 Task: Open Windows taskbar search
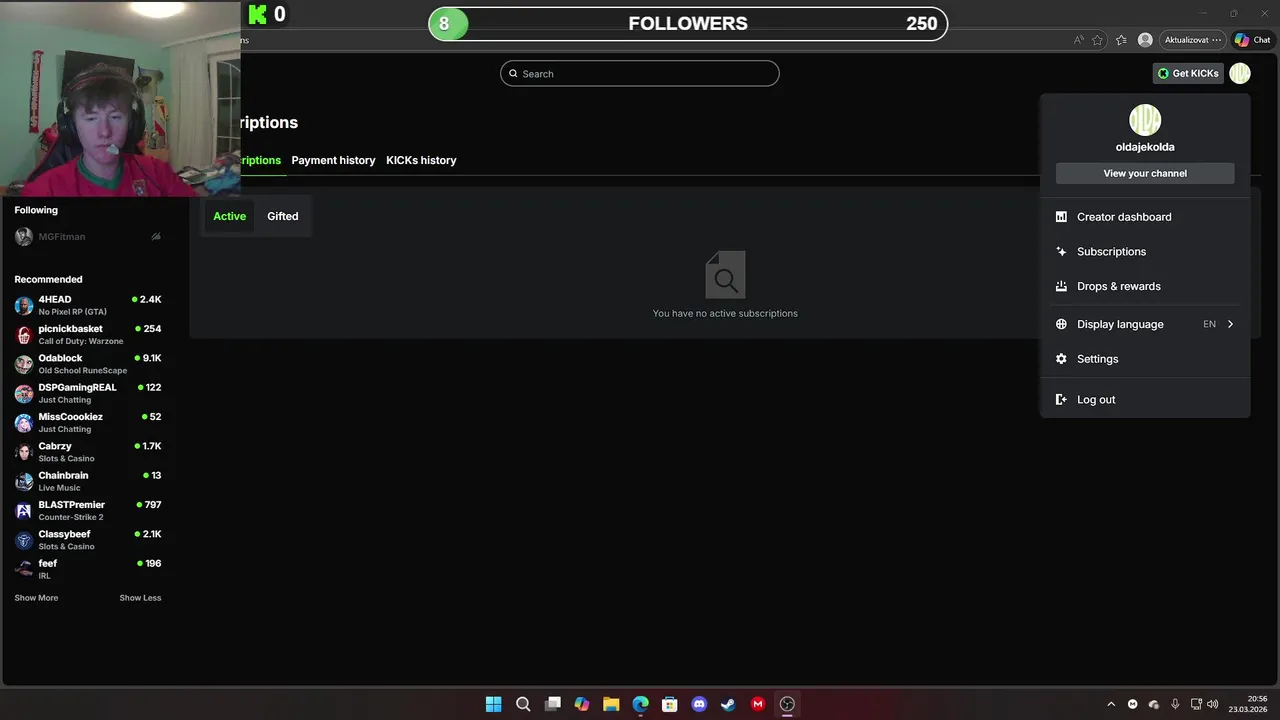coord(523,704)
